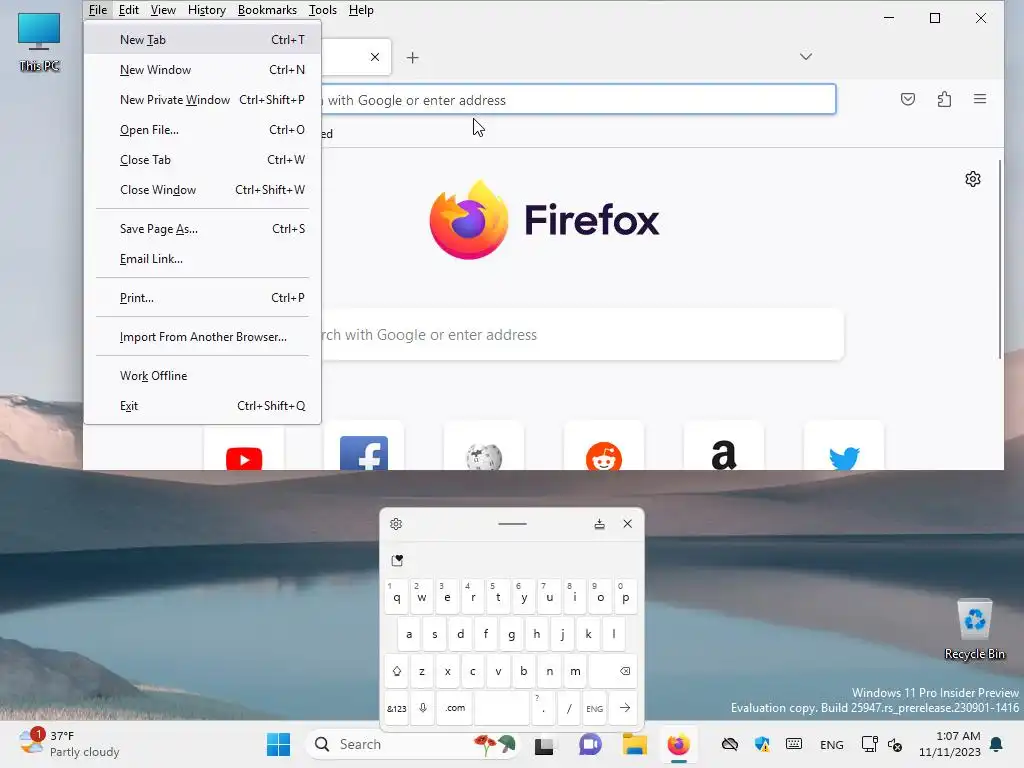
Task: Open the View menu
Action: (x=163, y=10)
